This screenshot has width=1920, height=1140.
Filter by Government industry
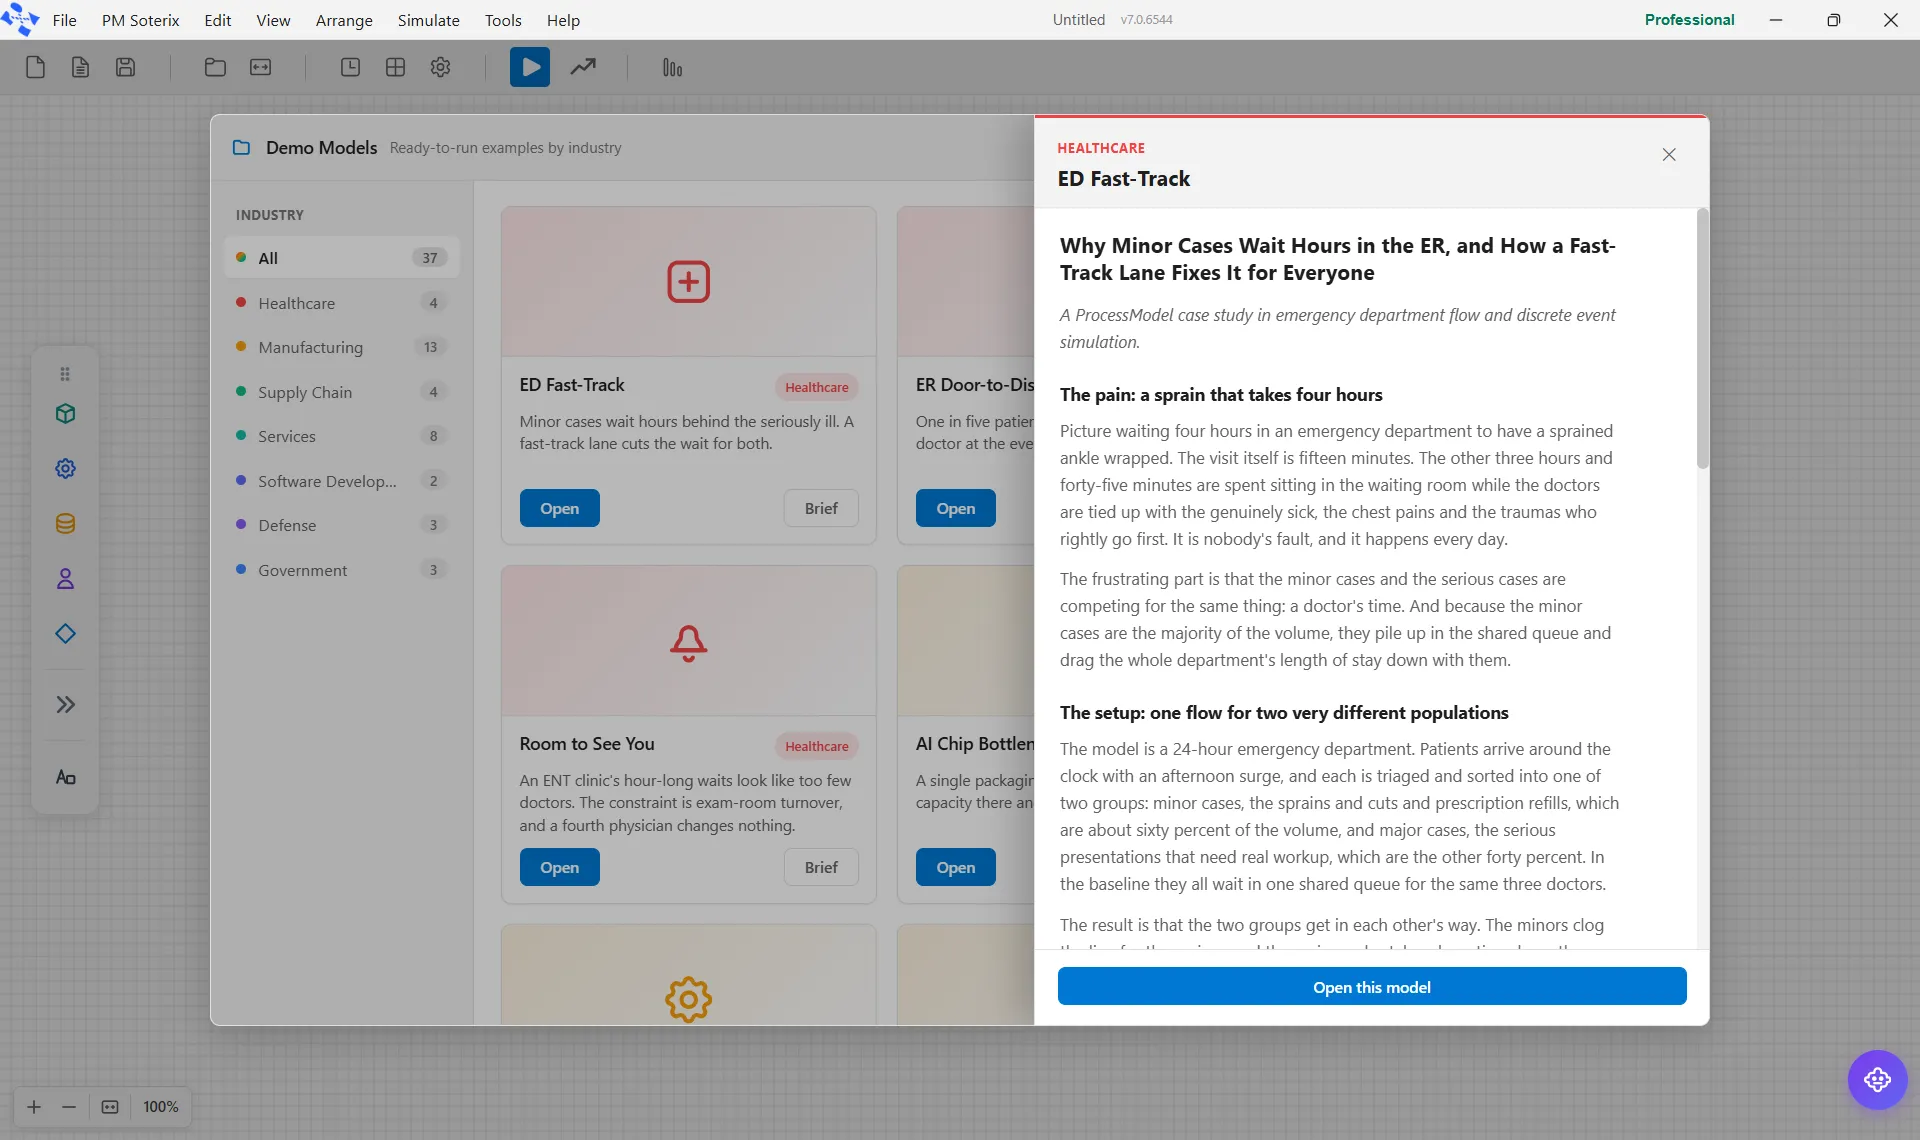click(x=342, y=570)
